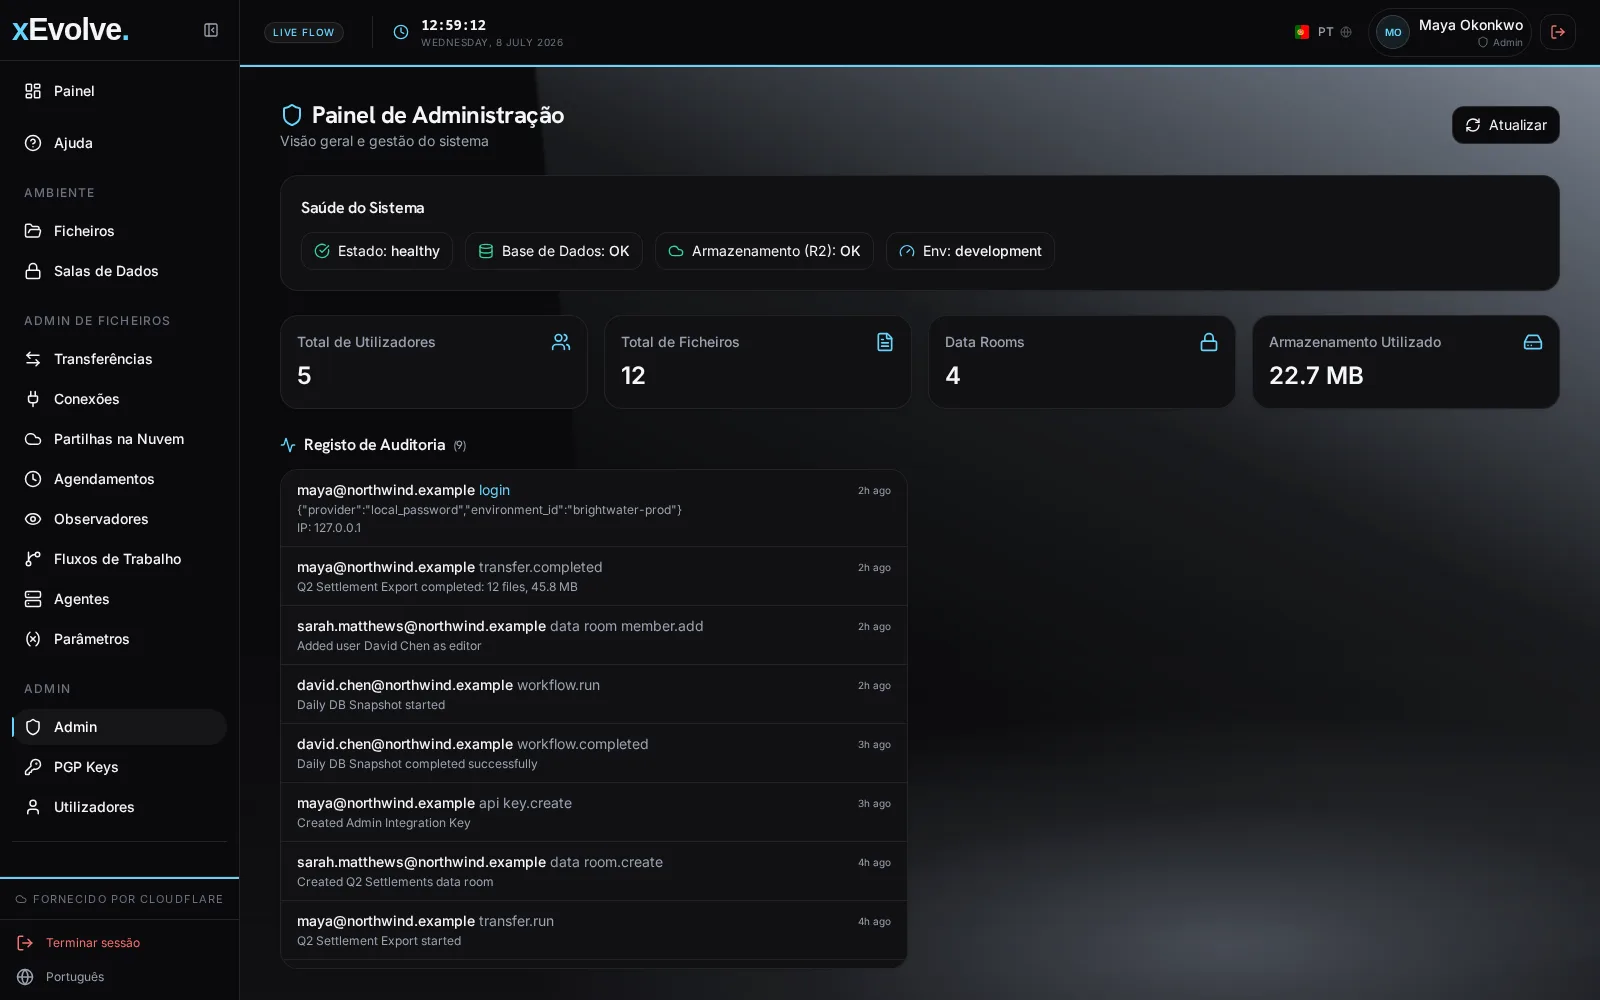Click the MO user avatar
The height and width of the screenshot is (1000, 1600).
(x=1393, y=32)
